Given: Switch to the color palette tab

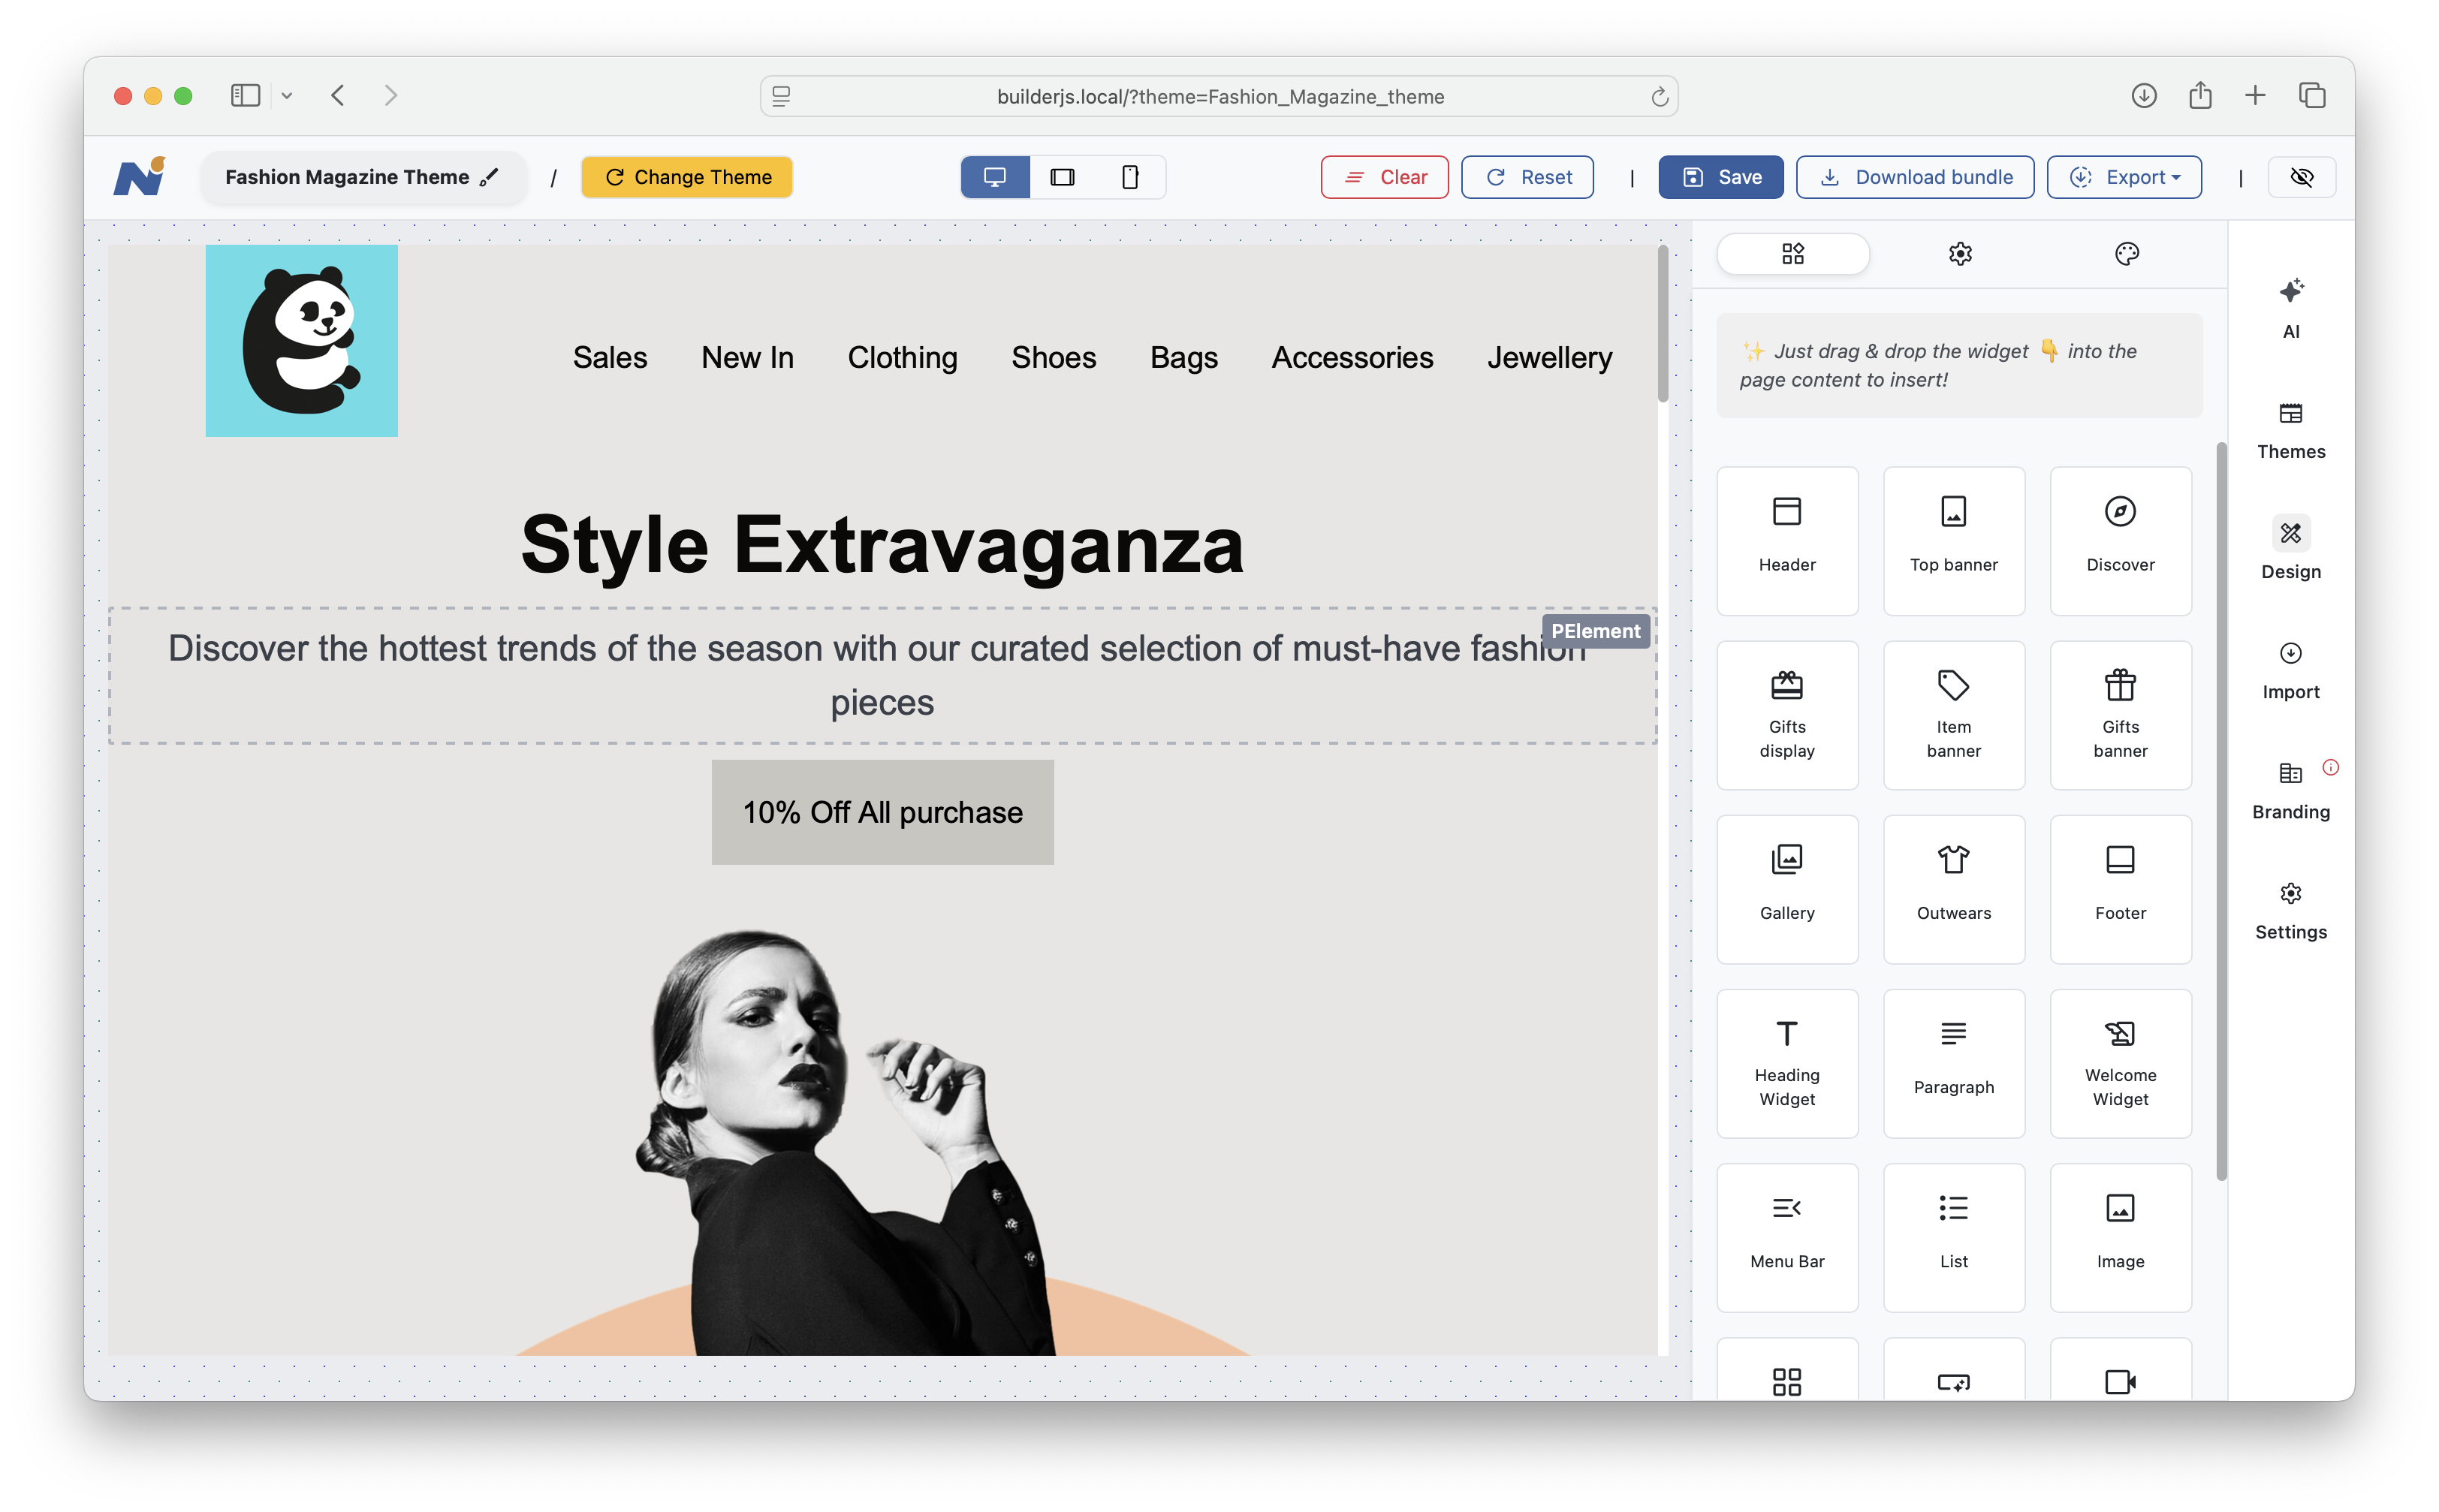Looking at the screenshot, I should click(2126, 254).
